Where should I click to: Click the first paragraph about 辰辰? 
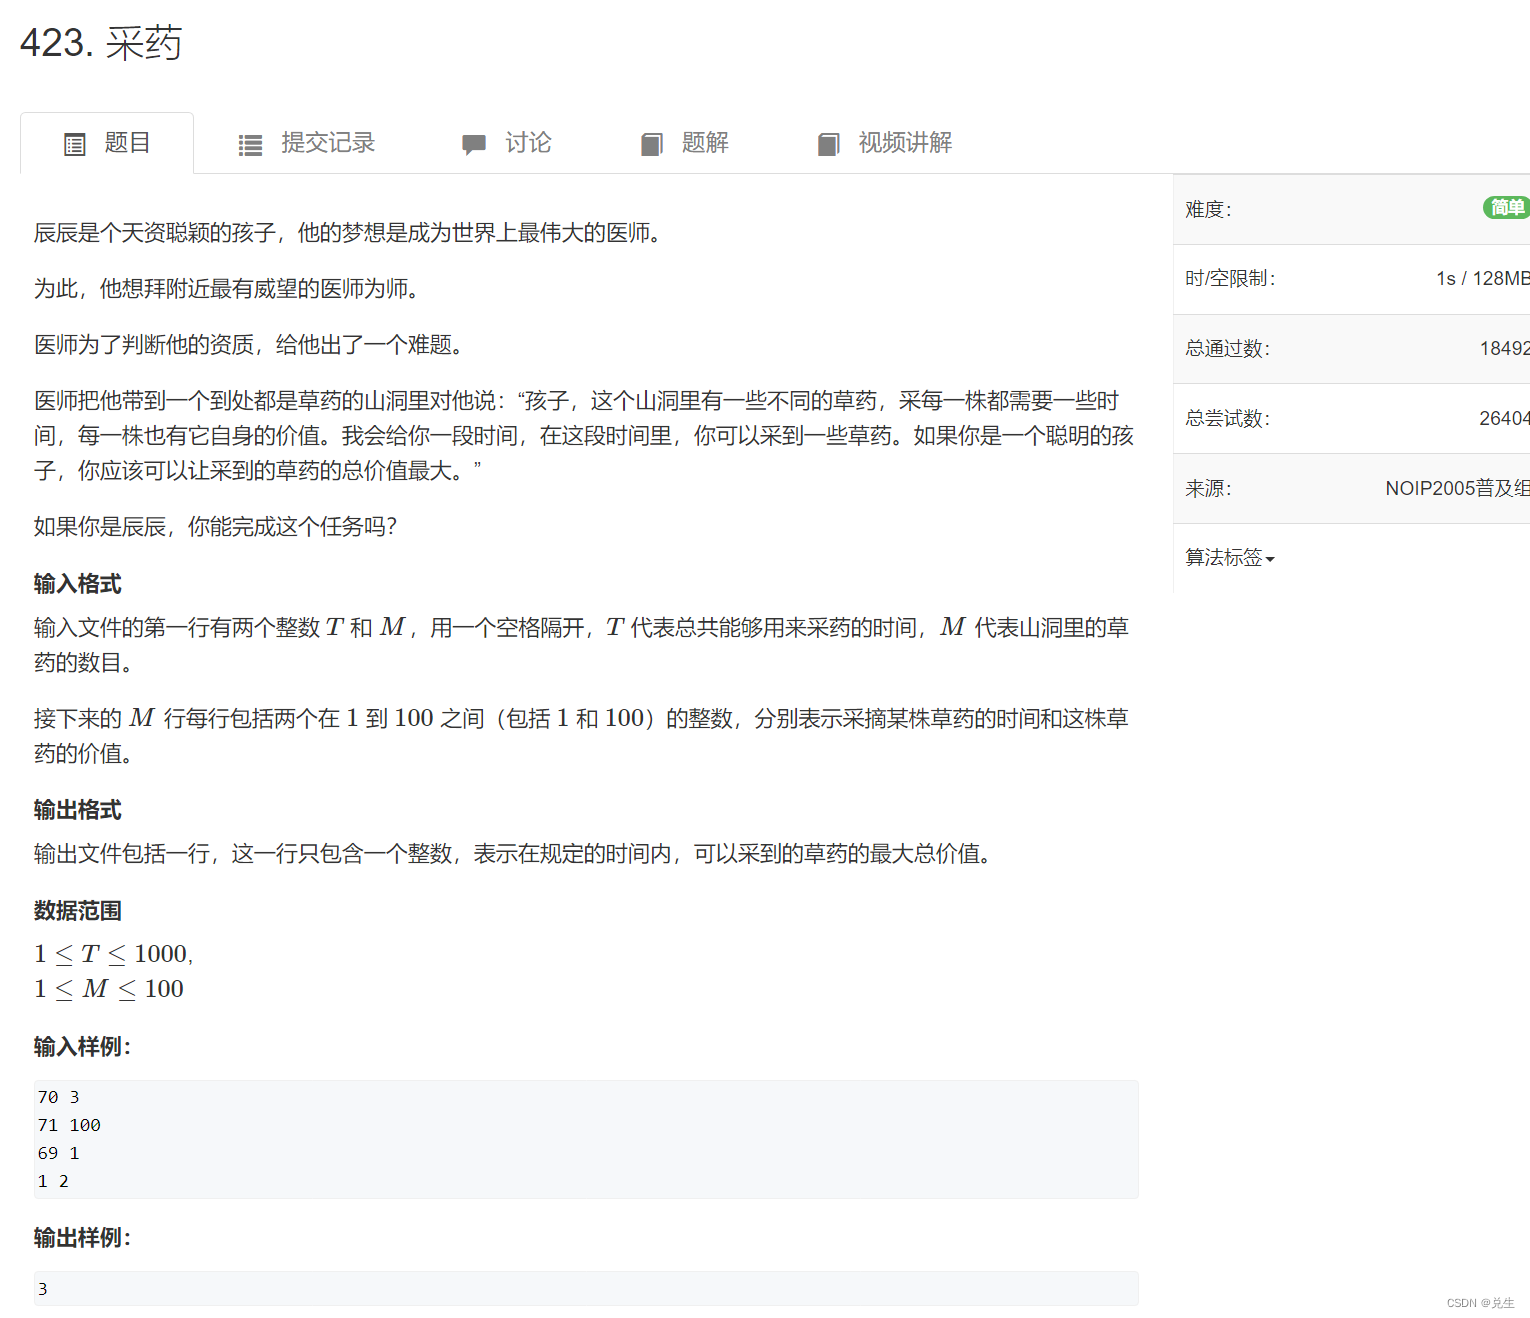click(348, 233)
